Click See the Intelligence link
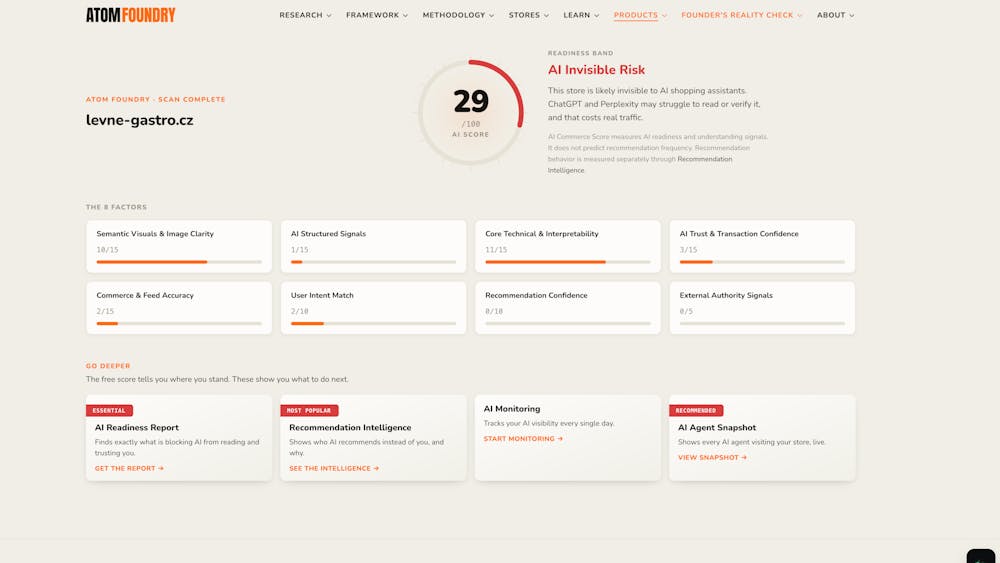 334,469
